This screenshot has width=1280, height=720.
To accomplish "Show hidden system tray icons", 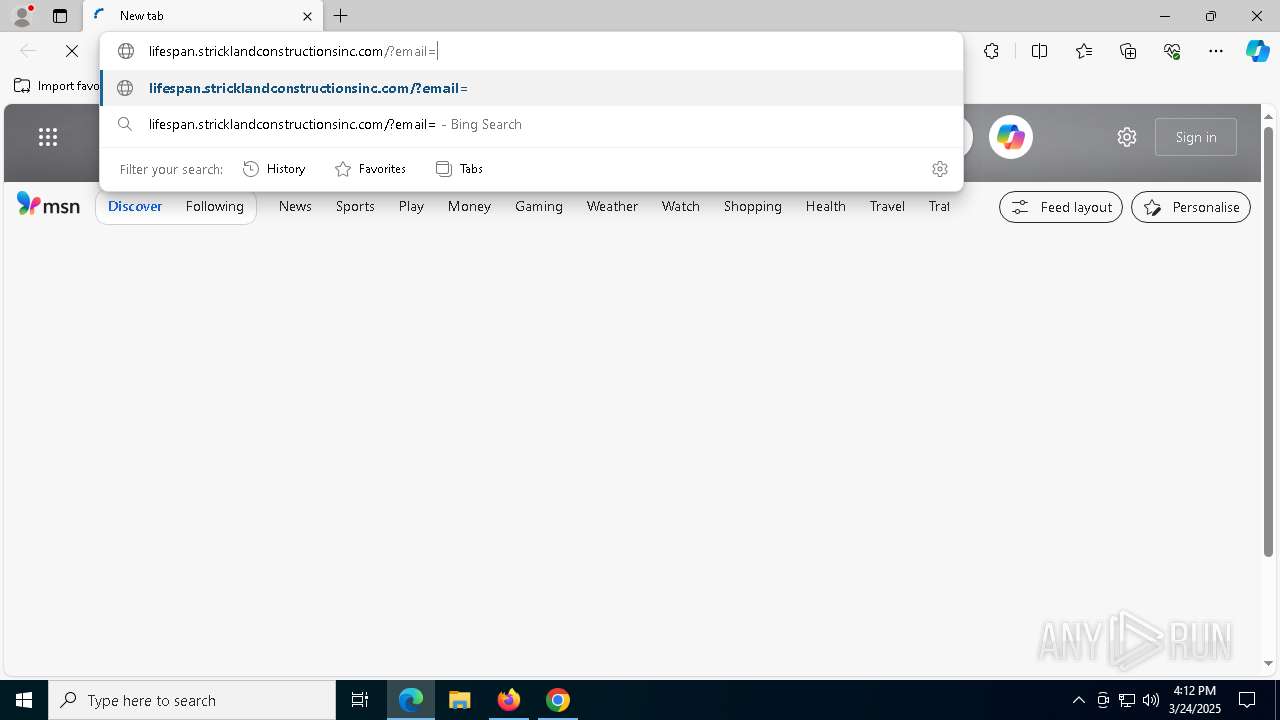I will pos(1078,700).
